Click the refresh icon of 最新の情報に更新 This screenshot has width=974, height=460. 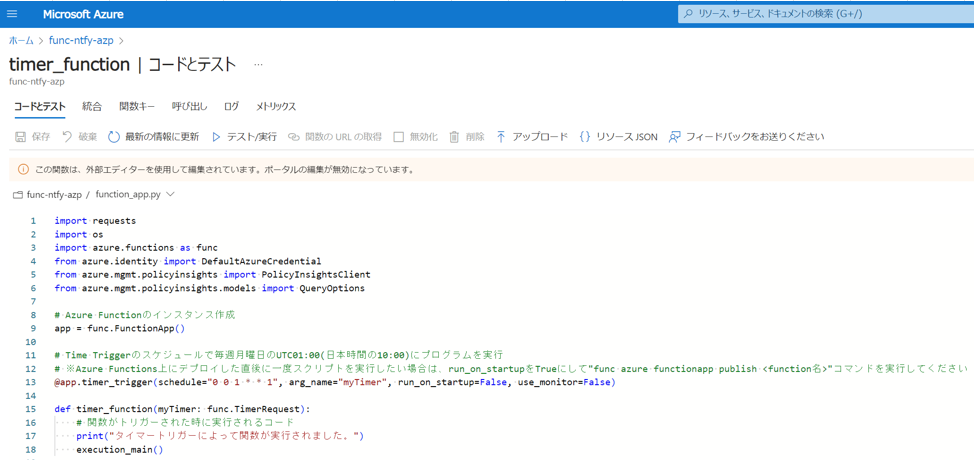114,137
